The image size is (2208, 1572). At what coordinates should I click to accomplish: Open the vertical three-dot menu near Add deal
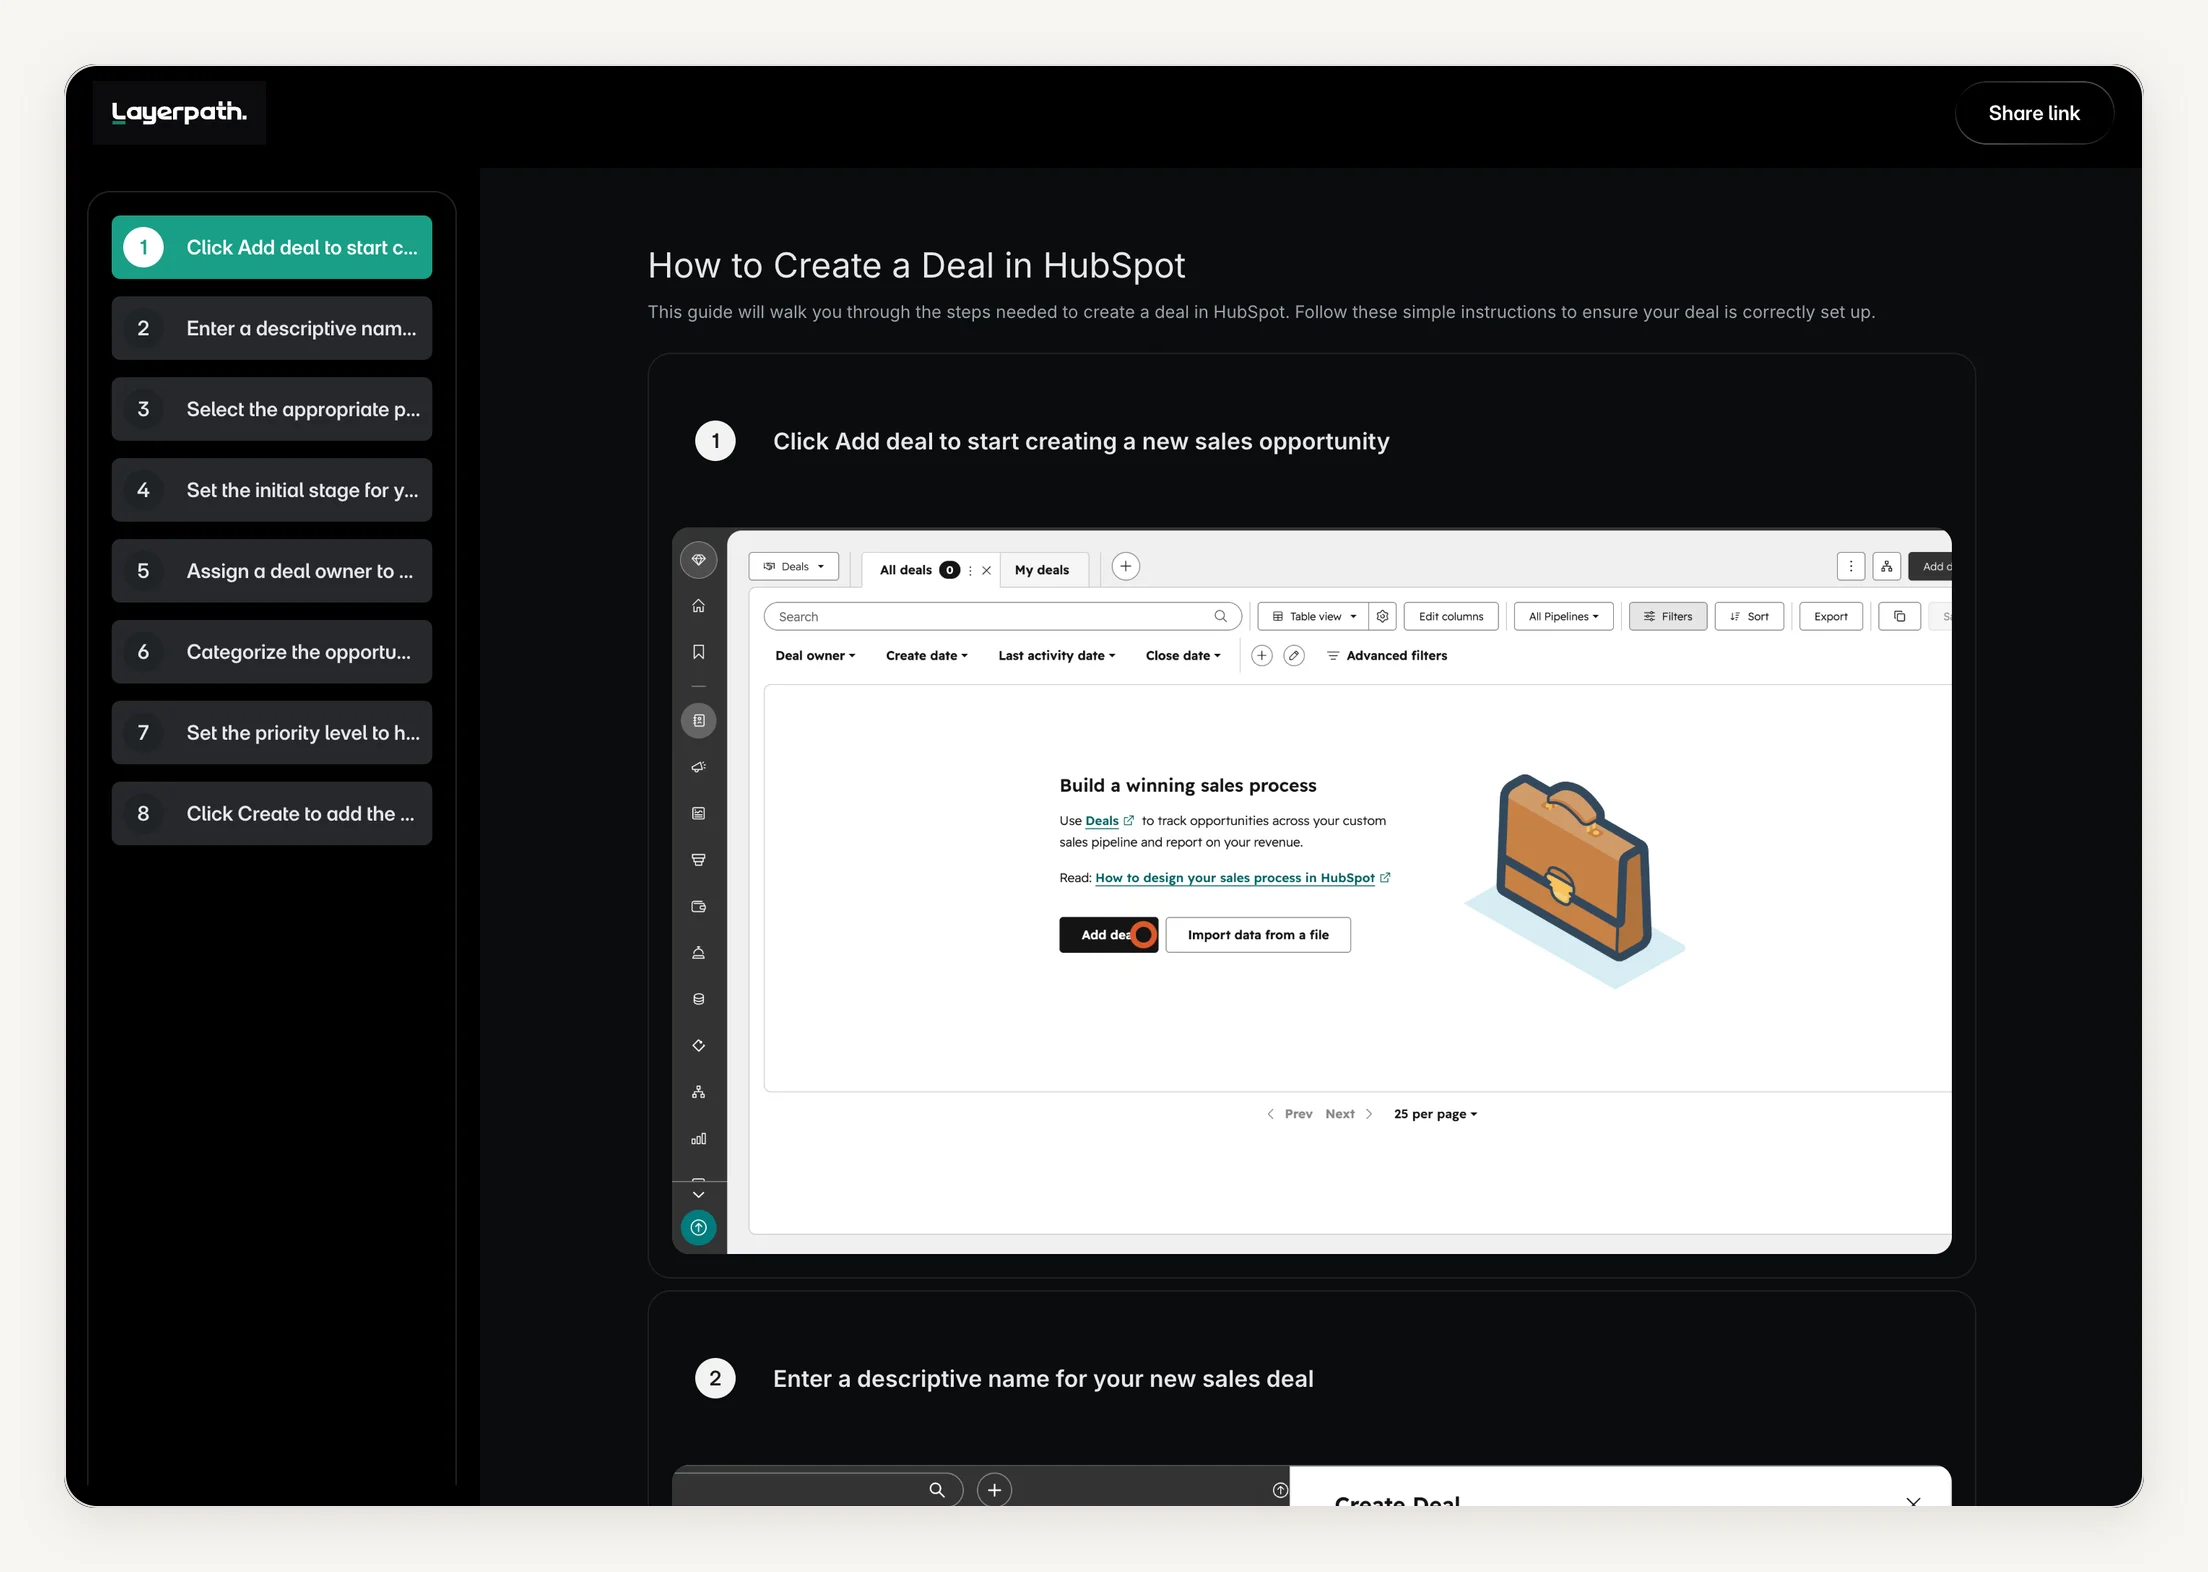click(x=1851, y=566)
